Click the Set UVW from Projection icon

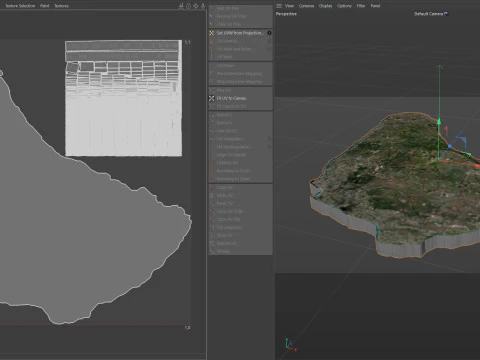211,33
